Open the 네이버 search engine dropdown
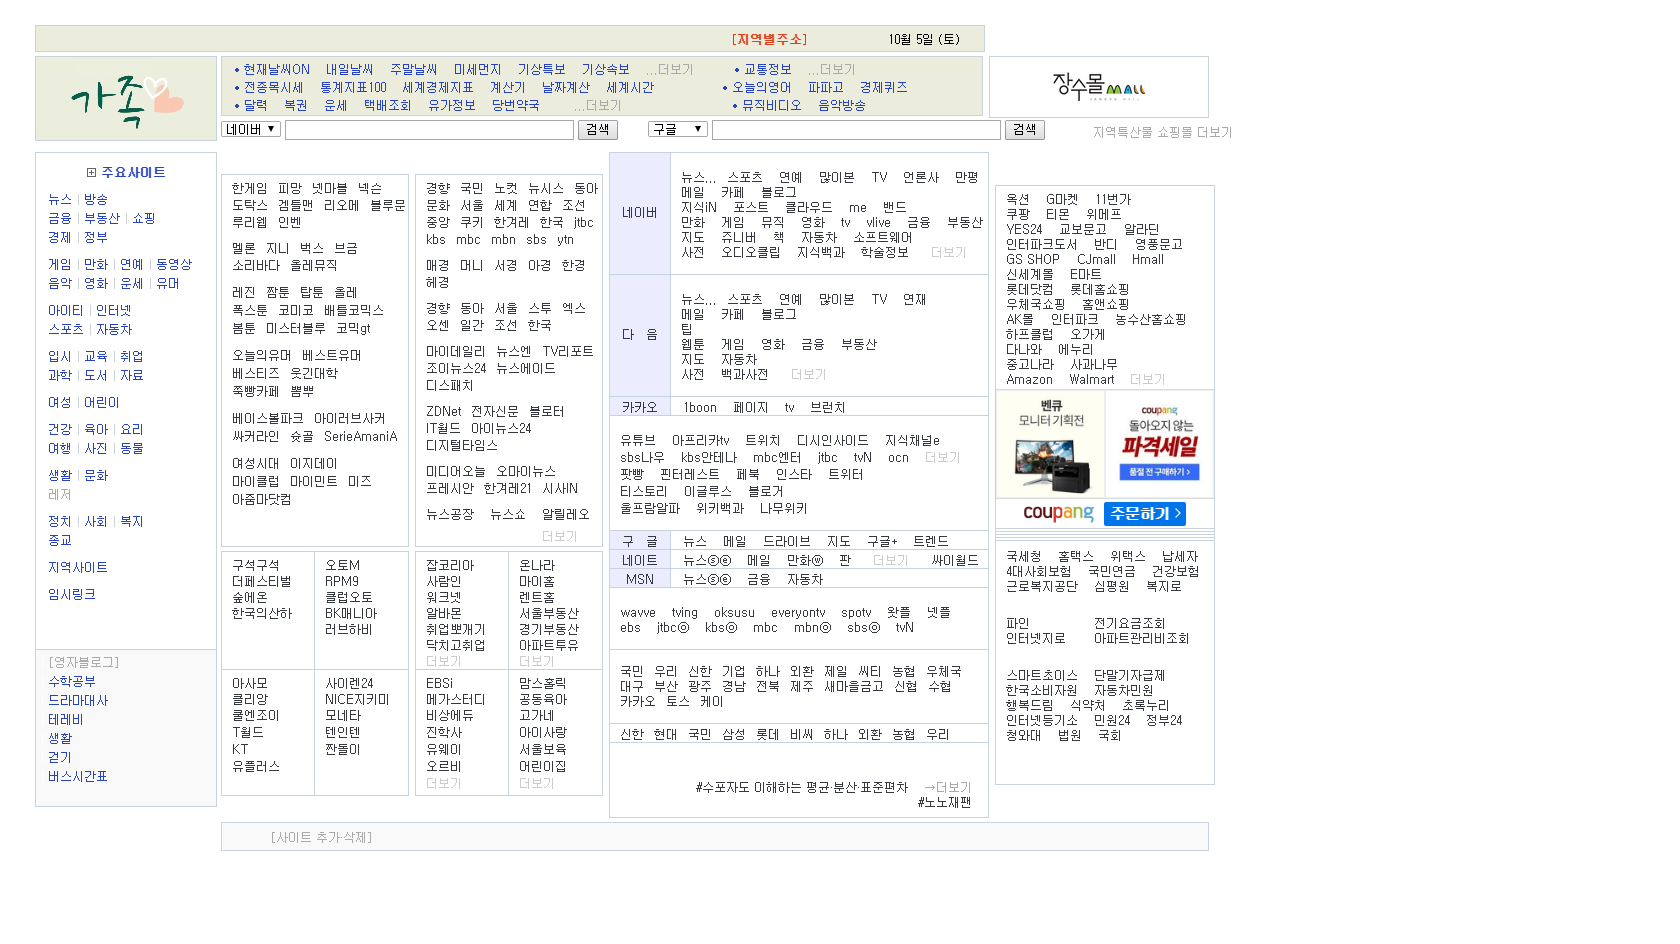 point(251,129)
